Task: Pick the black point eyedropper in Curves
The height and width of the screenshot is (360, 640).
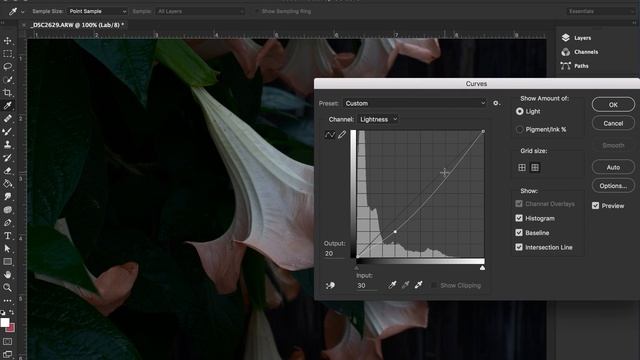Action: (392, 285)
